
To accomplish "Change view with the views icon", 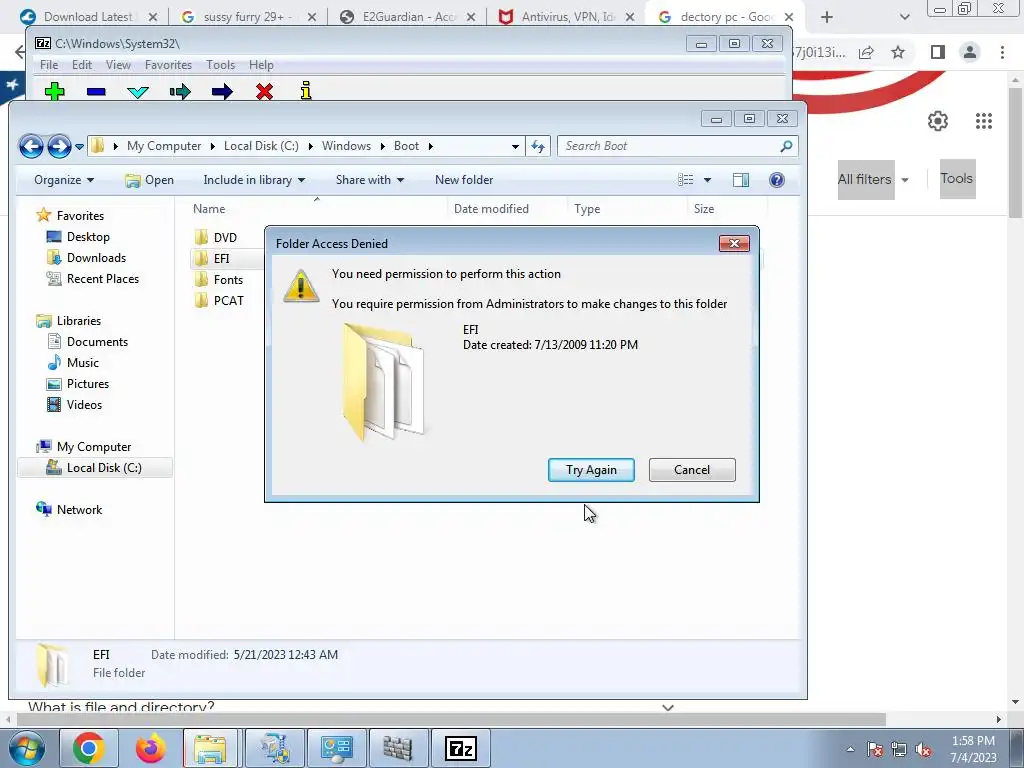I will pos(686,180).
